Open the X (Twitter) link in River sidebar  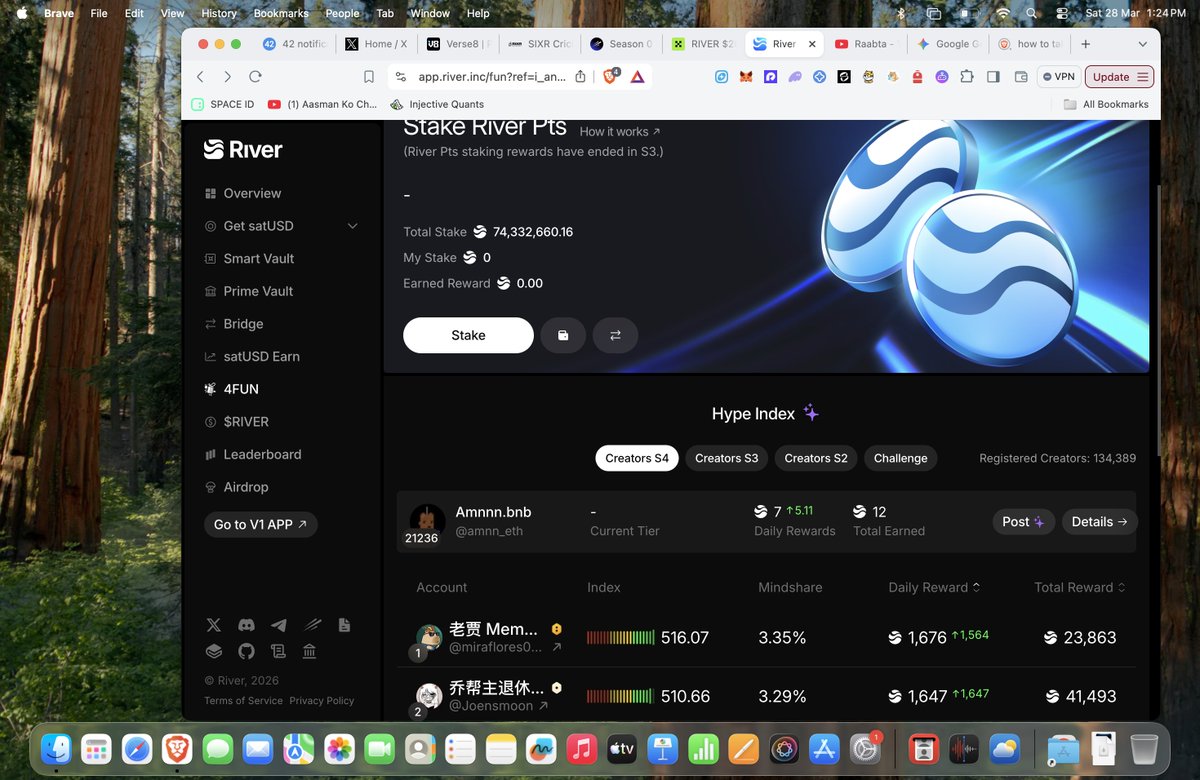213,625
